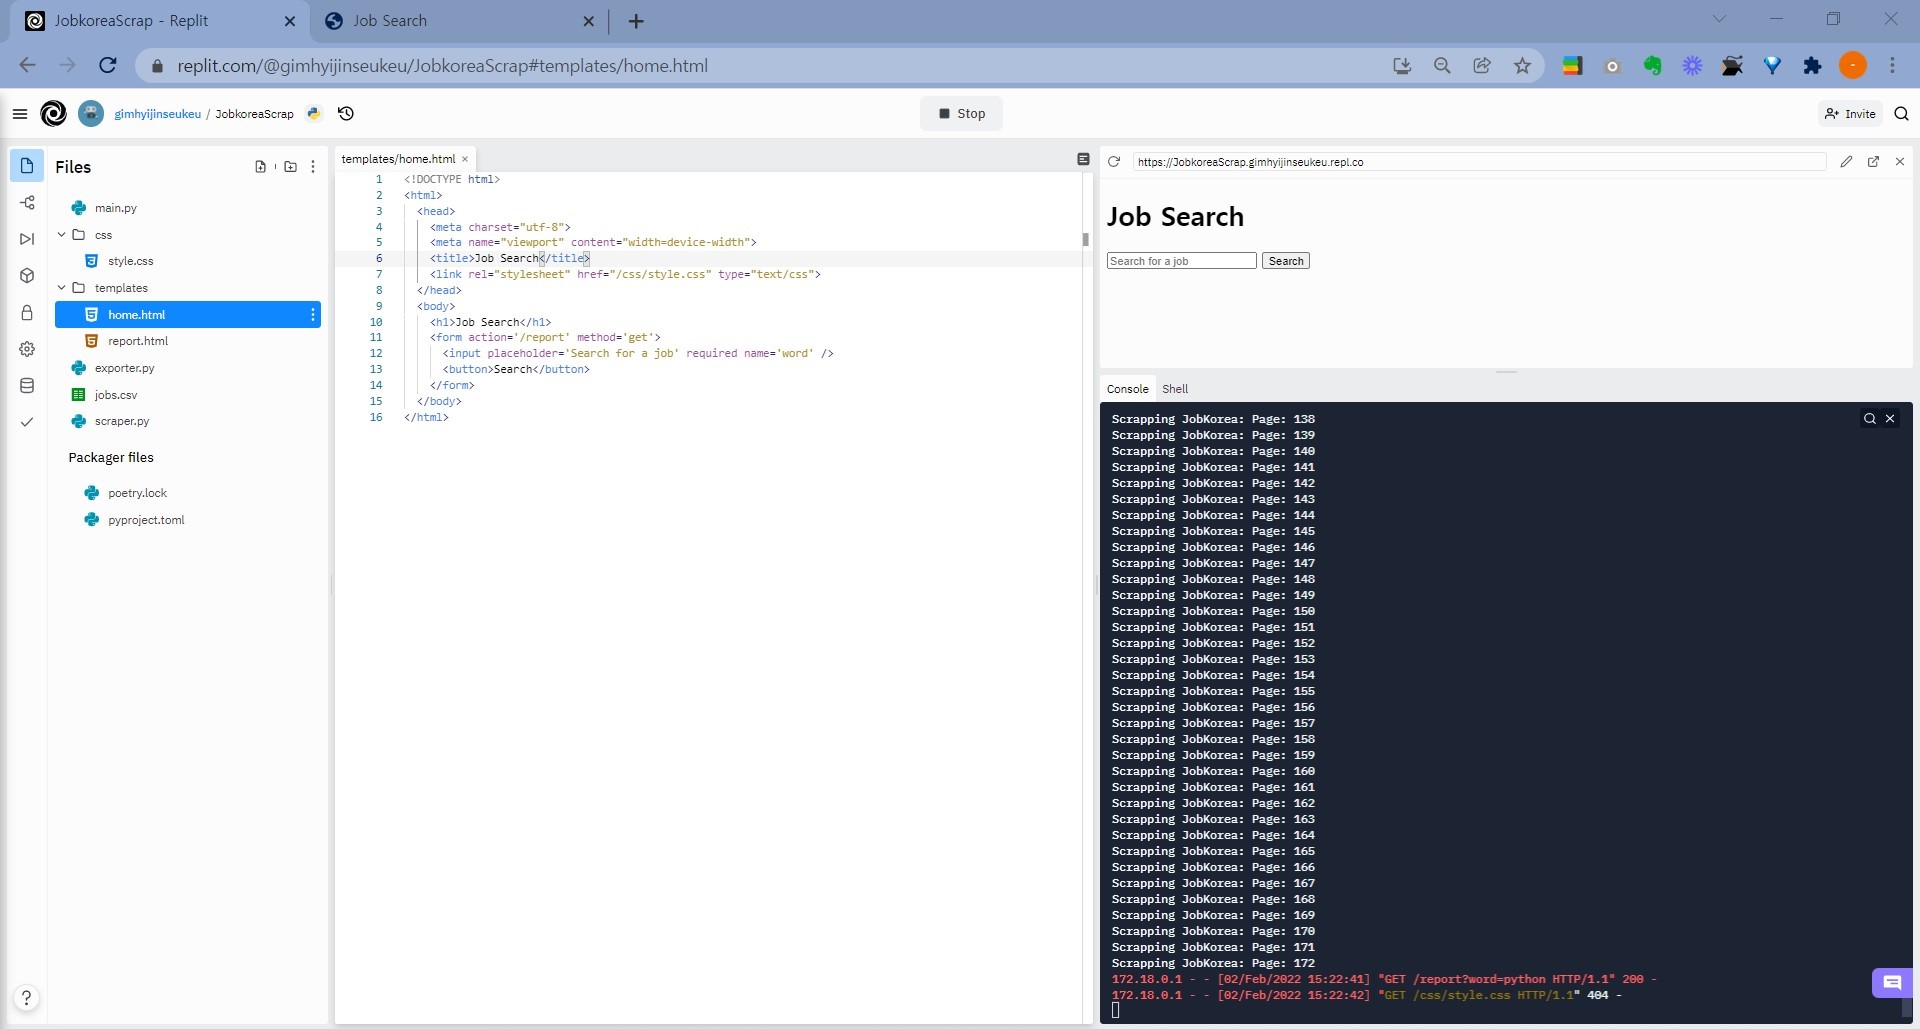The height and width of the screenshot is (1029, 1920).
Task: Open the Settings panel in the sidebar
Action: pyautogui.click(x=27, y=349)
